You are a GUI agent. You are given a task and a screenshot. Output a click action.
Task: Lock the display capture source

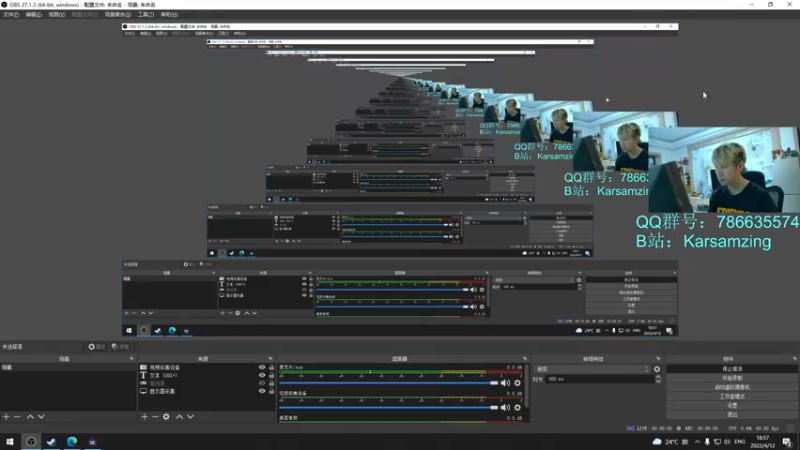pyautogui.click(x=271, y=391)
